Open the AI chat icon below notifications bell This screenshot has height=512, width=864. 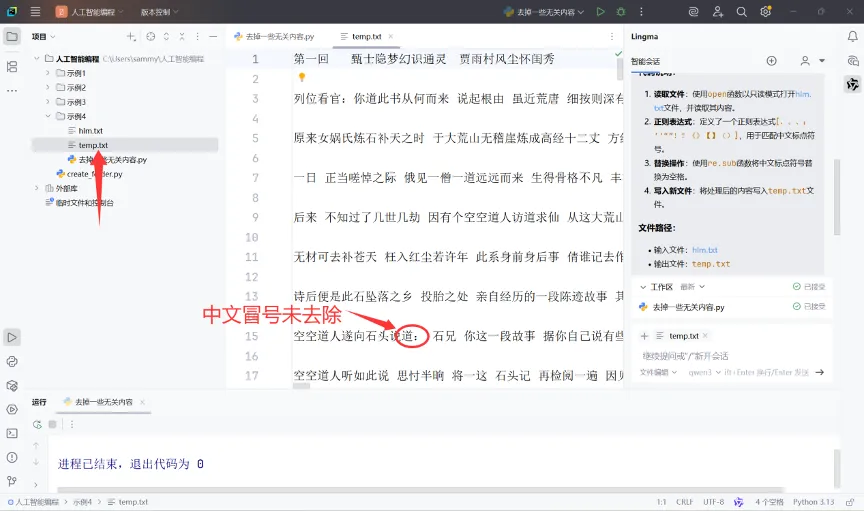852,61
